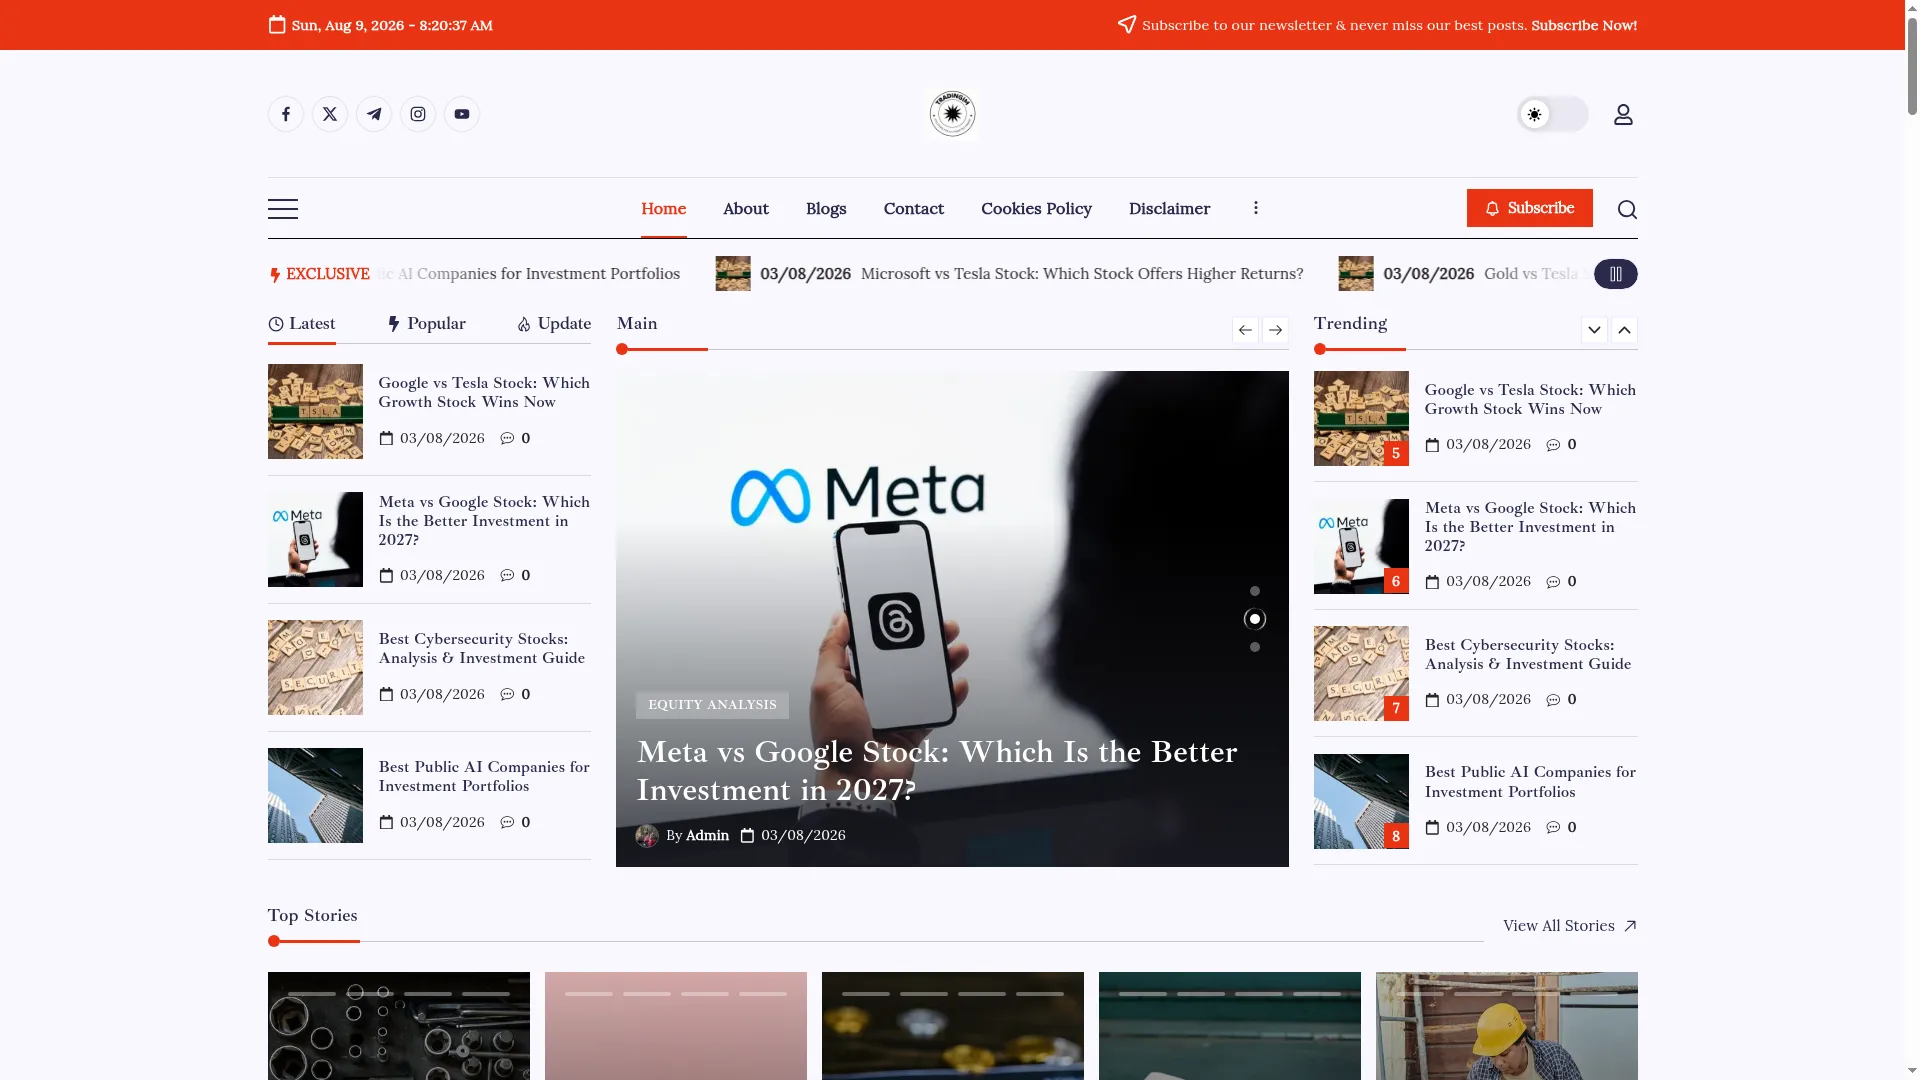Open the Blogs menu item
The height and width of the screenshot is (1080, 1920).
[826, 208]
